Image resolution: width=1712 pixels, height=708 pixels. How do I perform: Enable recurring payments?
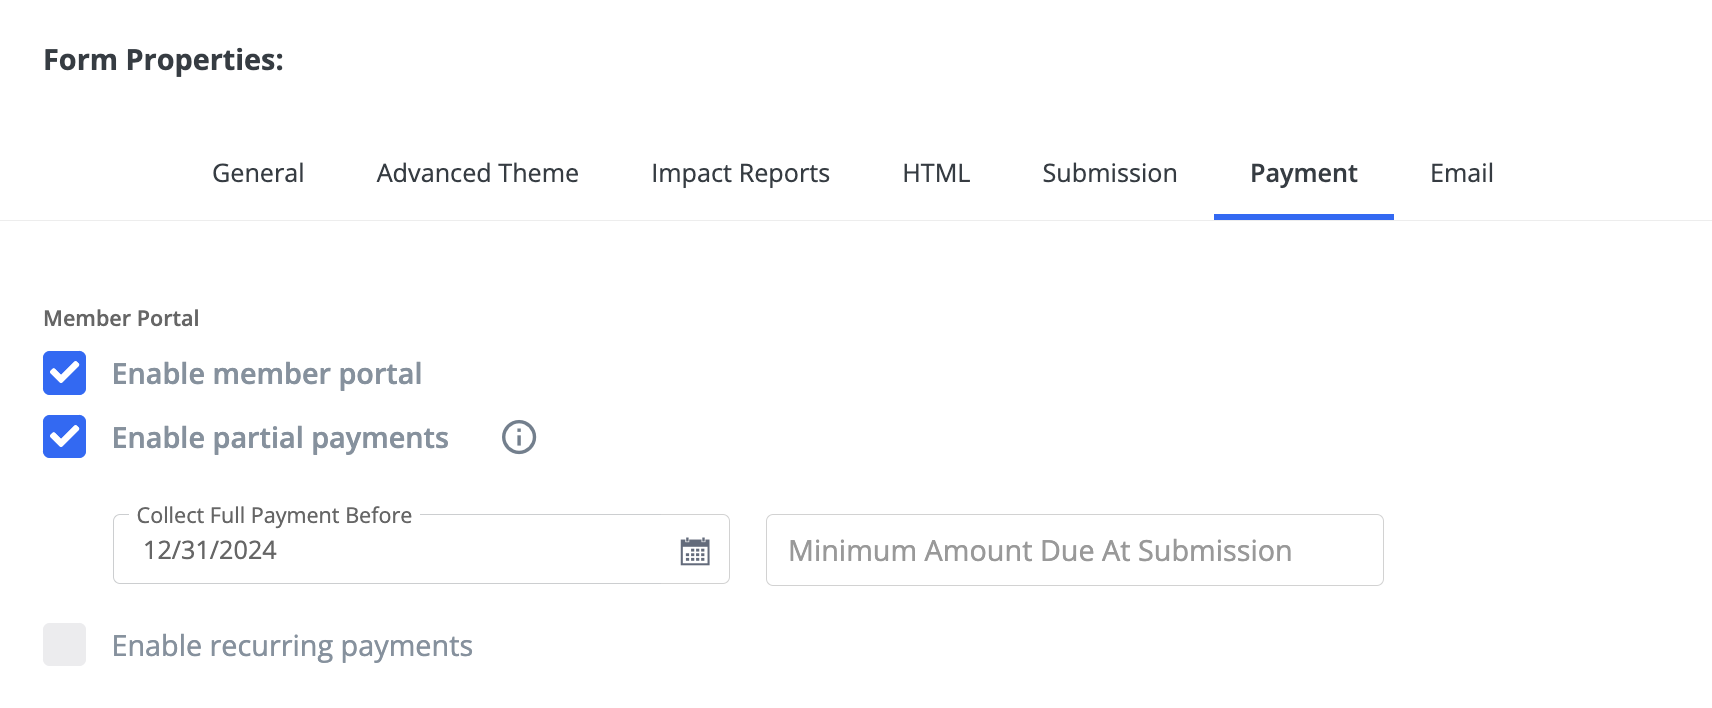pyautogui.click(x=64, y=645)
